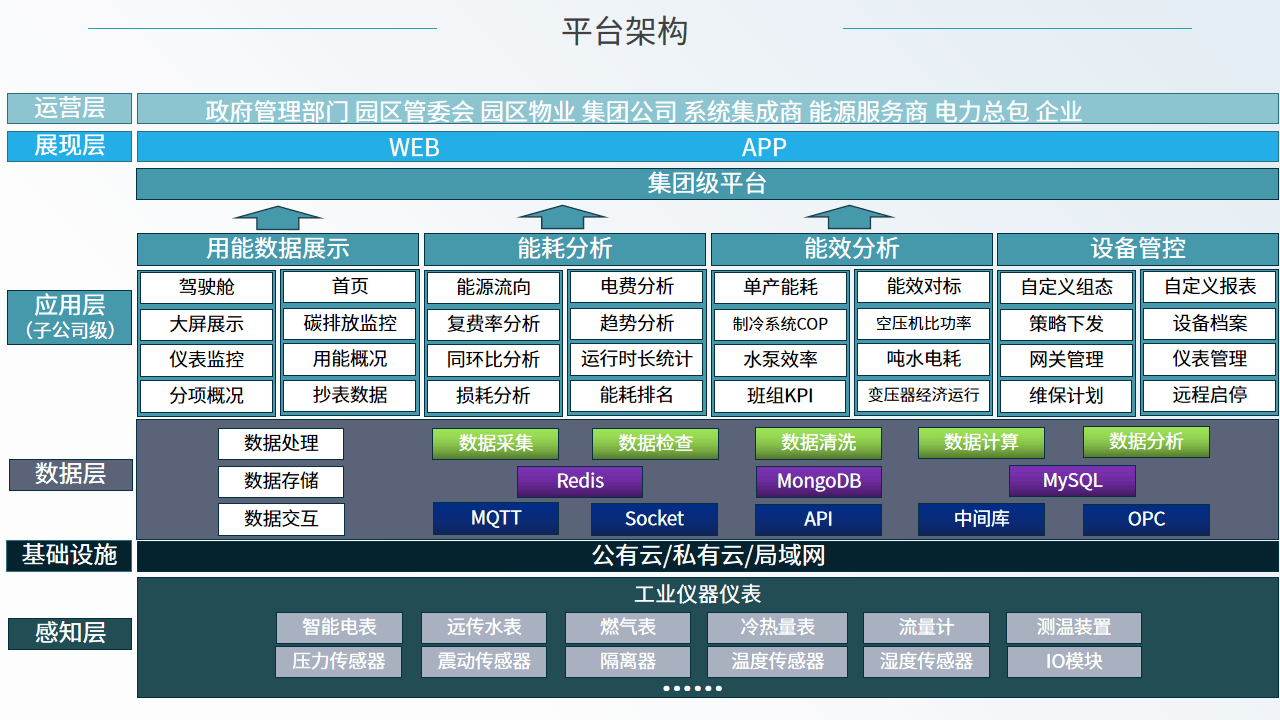Click the 燃气表 device box
Image resolution: width=1280 pixels, height=720 pixels.
[x=628, y=628]
